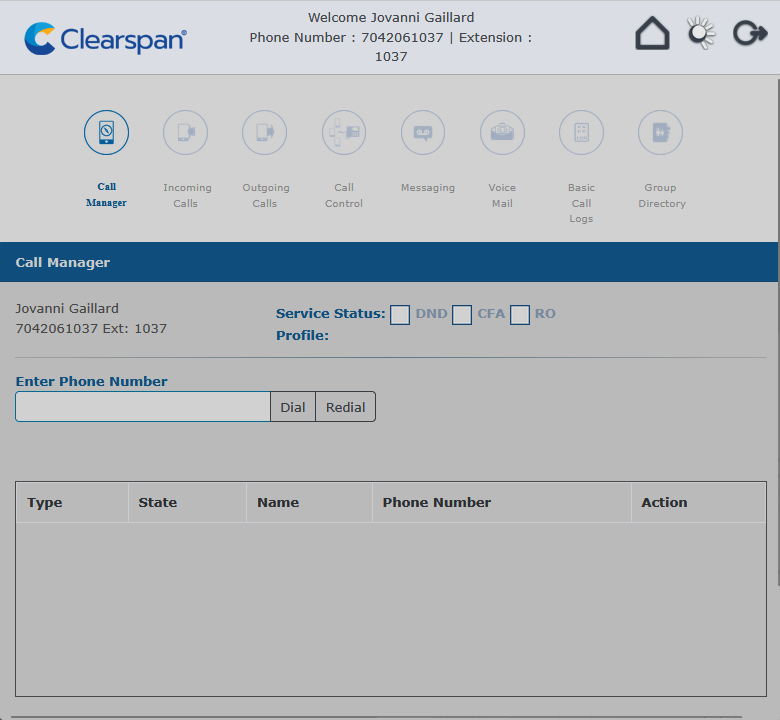
Task: Open the Group Directory icon
Action: [660, 133]
